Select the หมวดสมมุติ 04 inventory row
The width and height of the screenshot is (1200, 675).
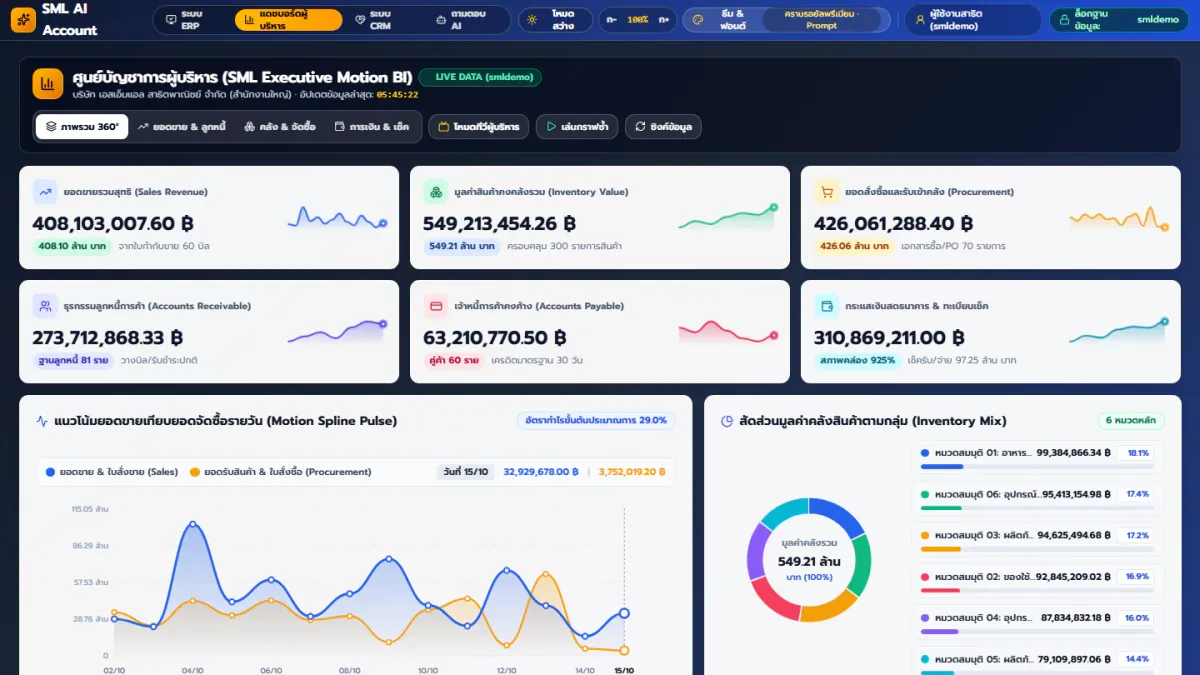[x=1038, y=622]
